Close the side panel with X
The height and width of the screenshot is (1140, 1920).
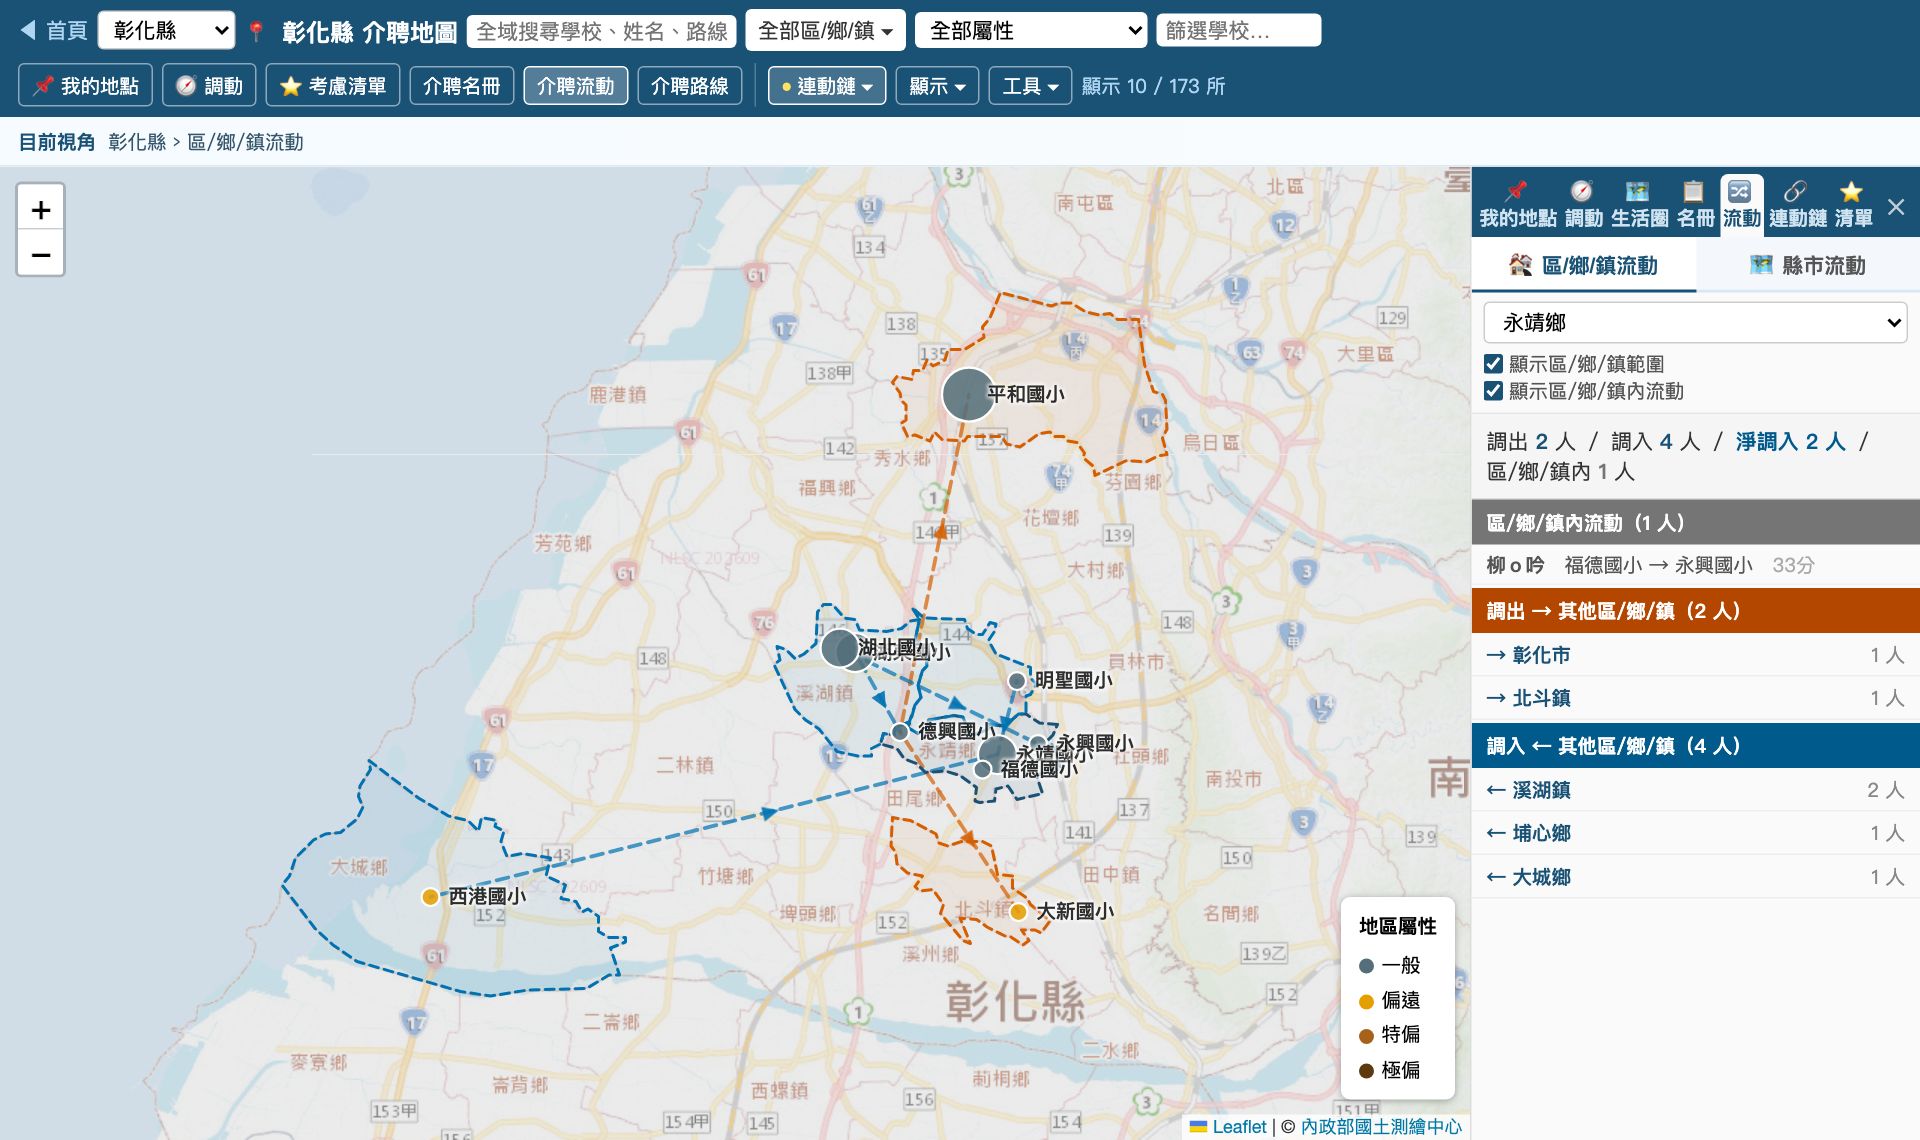(x=1896, y=207)
